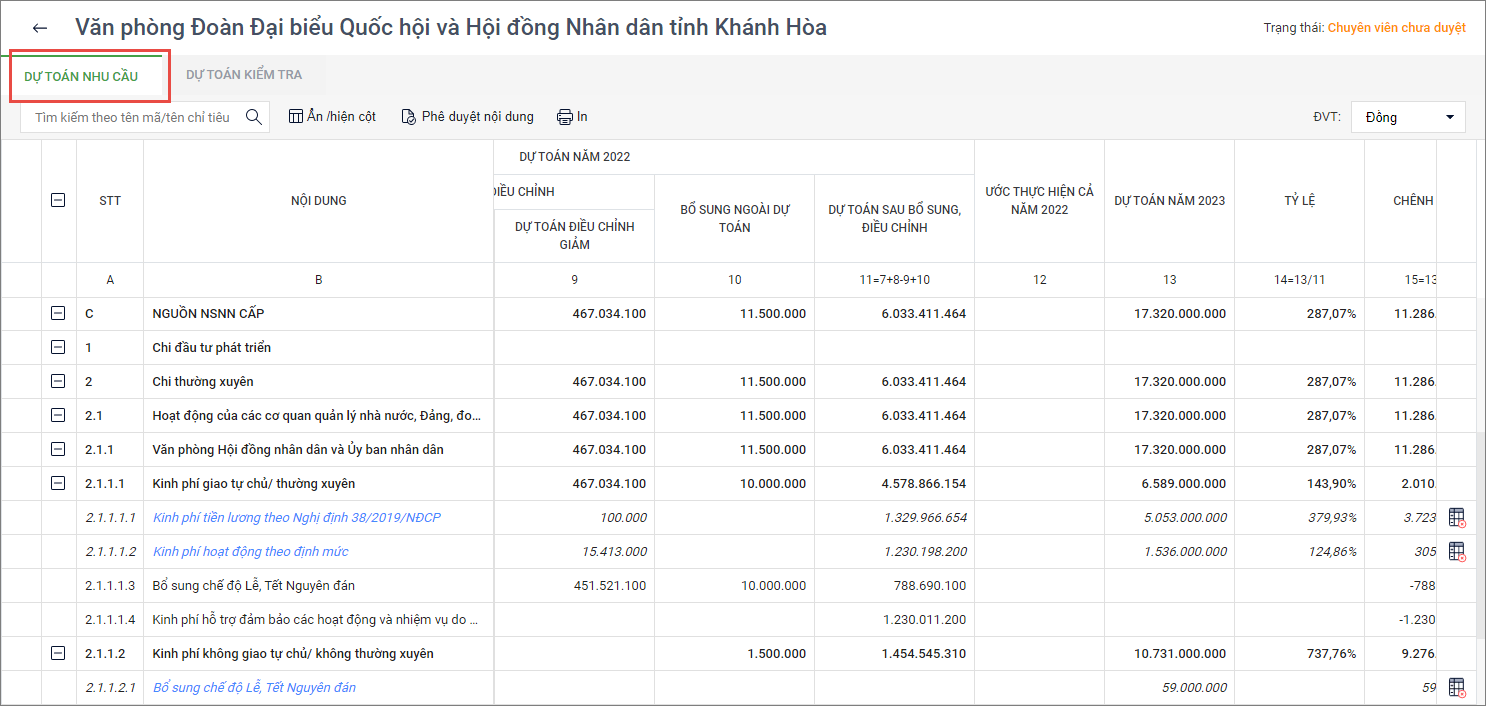Click the Ẩn/hiện cột column icon
The height and width of the screenshot is (706, 1486).
pos(296,117)
